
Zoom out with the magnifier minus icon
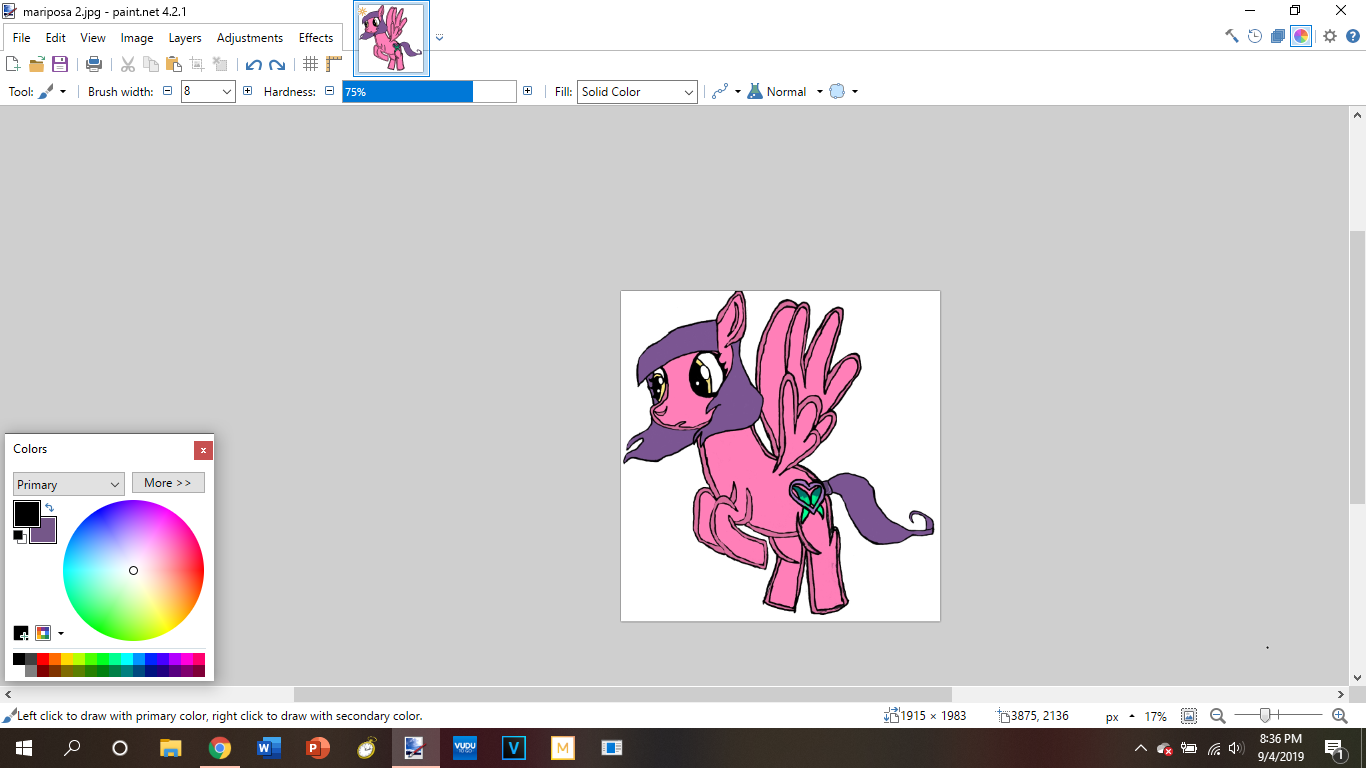pyautogui.click(x=1217, y=716)
